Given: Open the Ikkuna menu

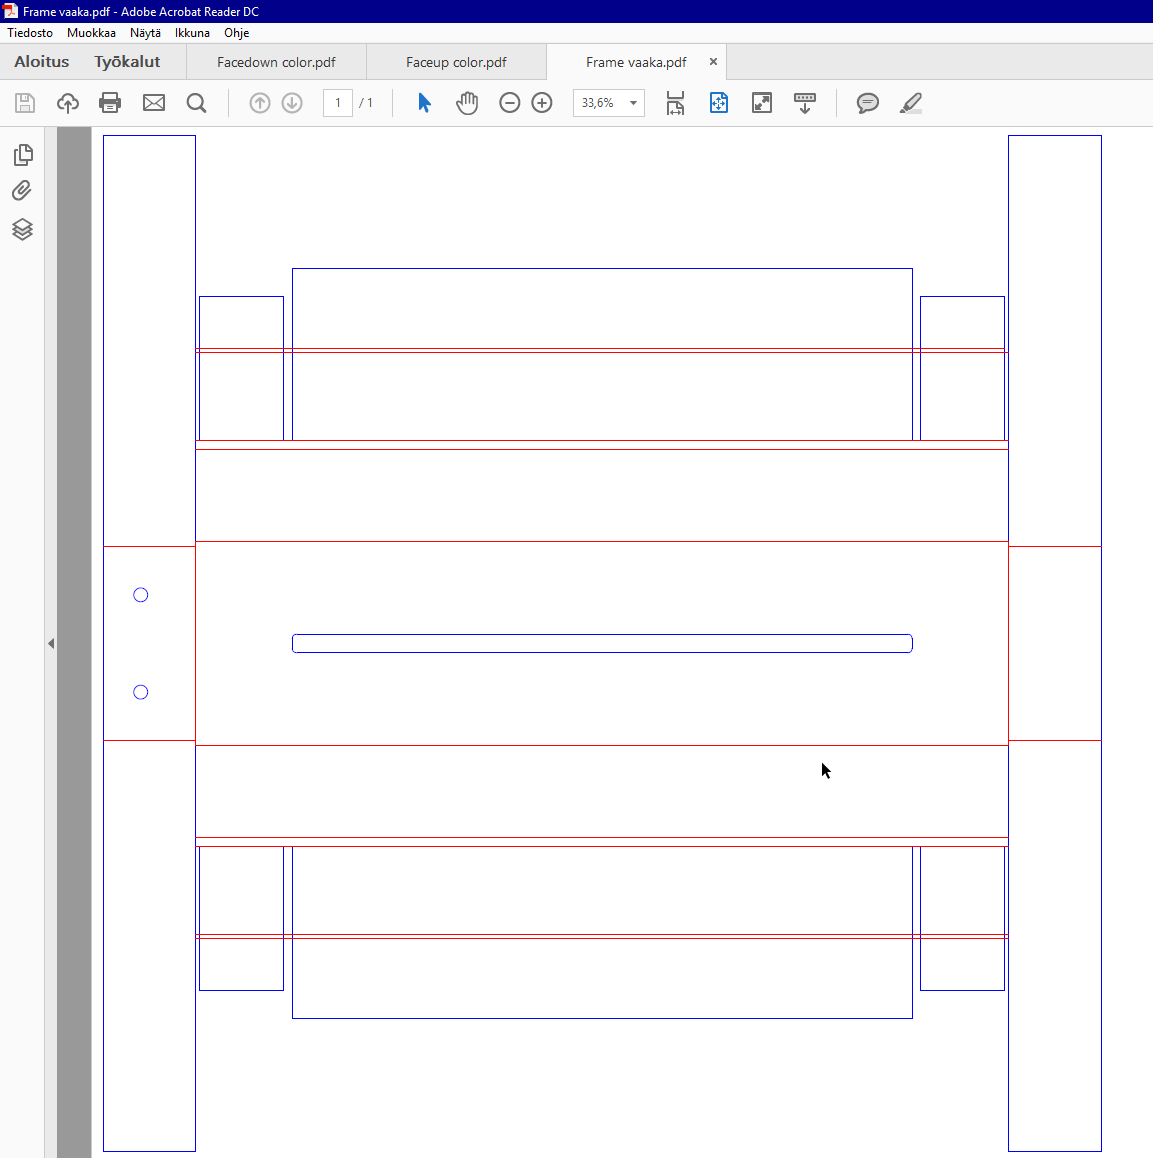Looking at the screenshot, I should click(x=192, y=32).
